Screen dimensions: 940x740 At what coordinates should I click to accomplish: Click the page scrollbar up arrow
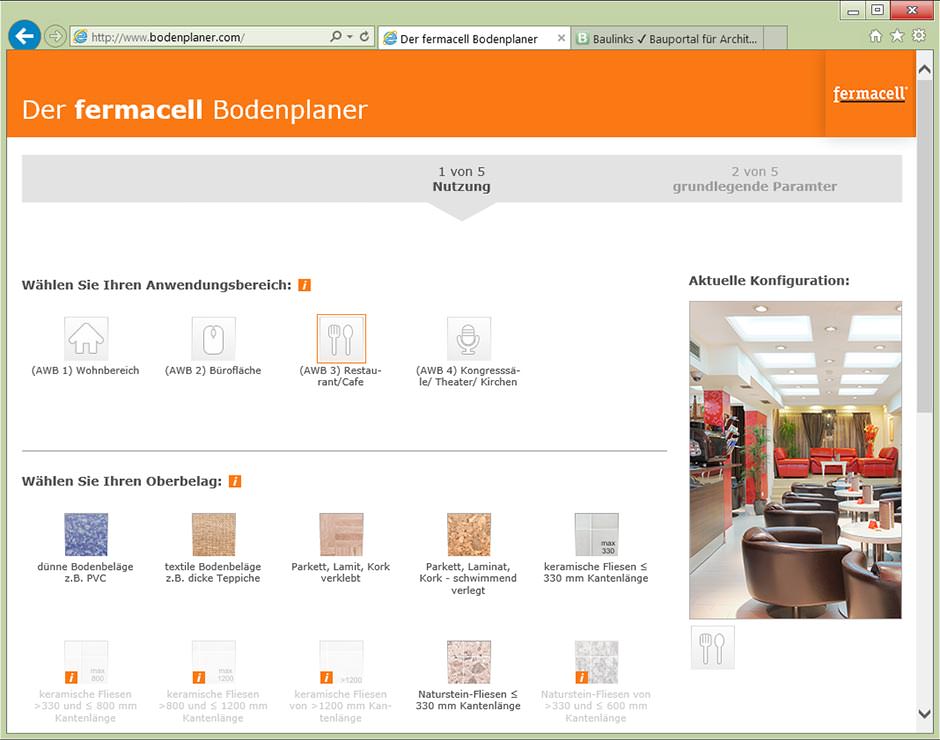[924, 70]
